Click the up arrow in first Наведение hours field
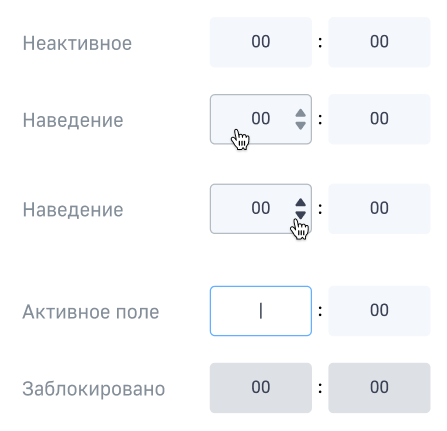This screenshot has width=447, height=431. point(300,113)
